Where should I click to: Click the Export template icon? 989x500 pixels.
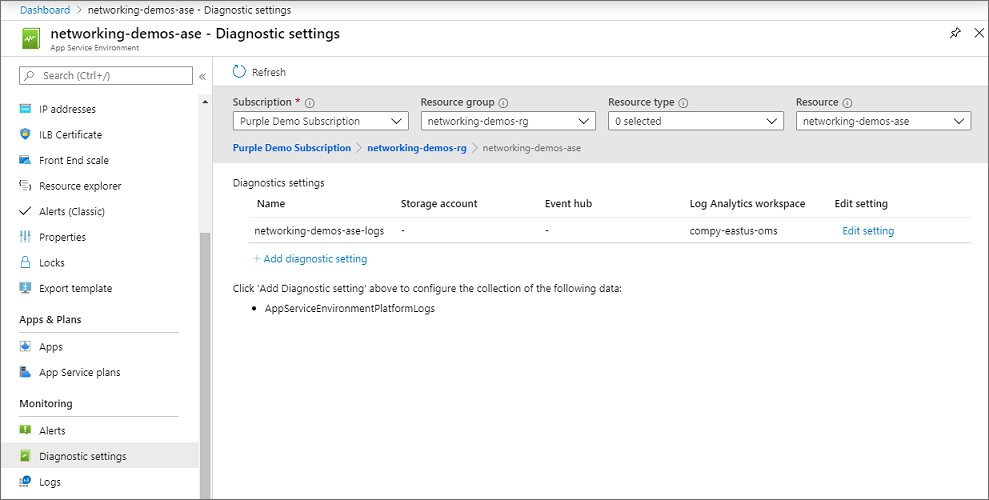(x=26, y=289)
